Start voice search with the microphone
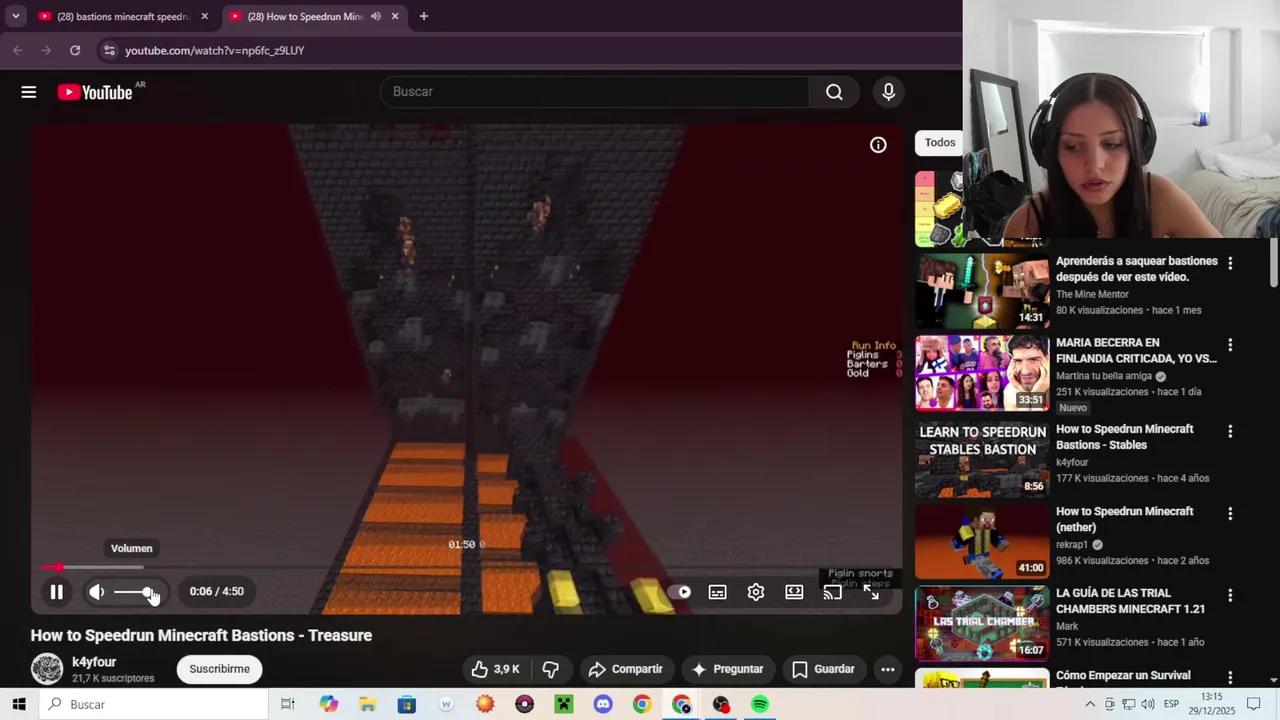 (888, 92)
